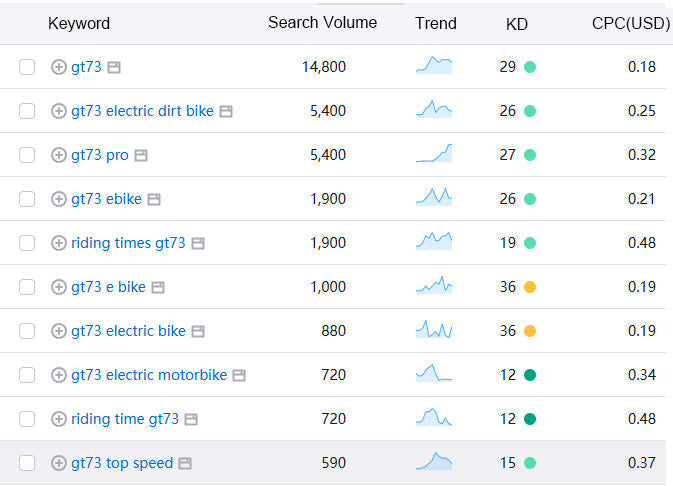Click the plus icon beside gt73 e bike
The image size is (673, 486).
coord(59,287)
